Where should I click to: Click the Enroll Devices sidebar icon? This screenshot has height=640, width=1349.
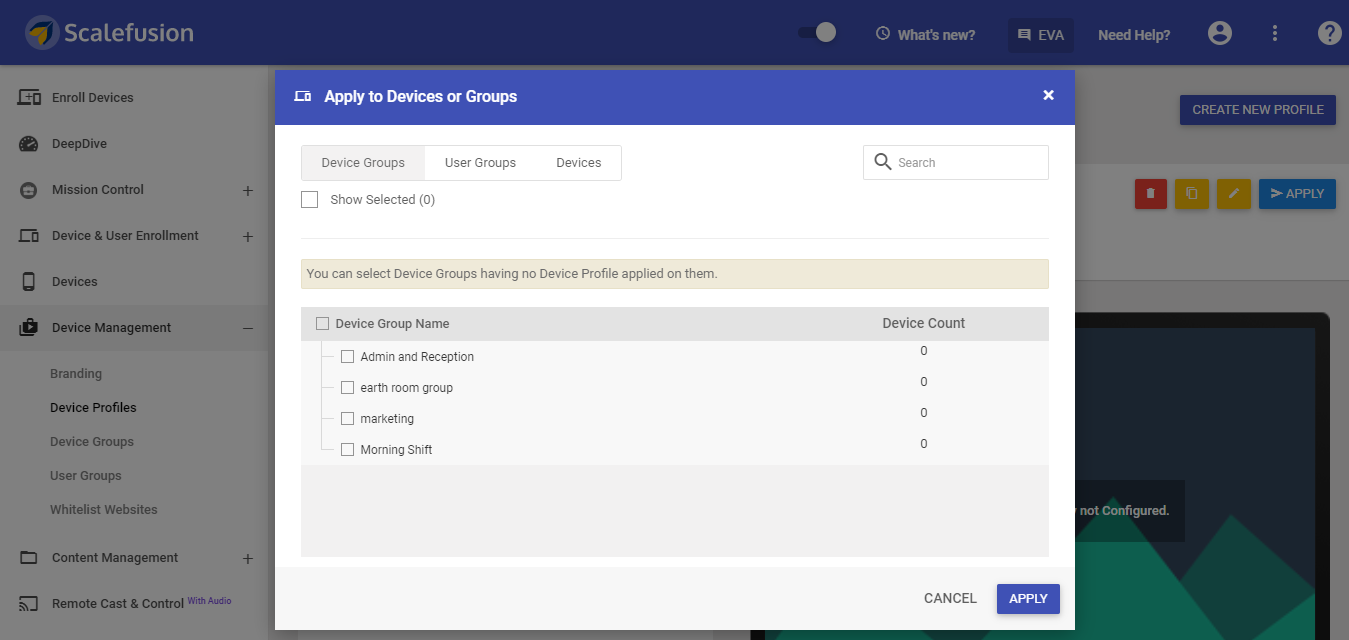(29, 98)
